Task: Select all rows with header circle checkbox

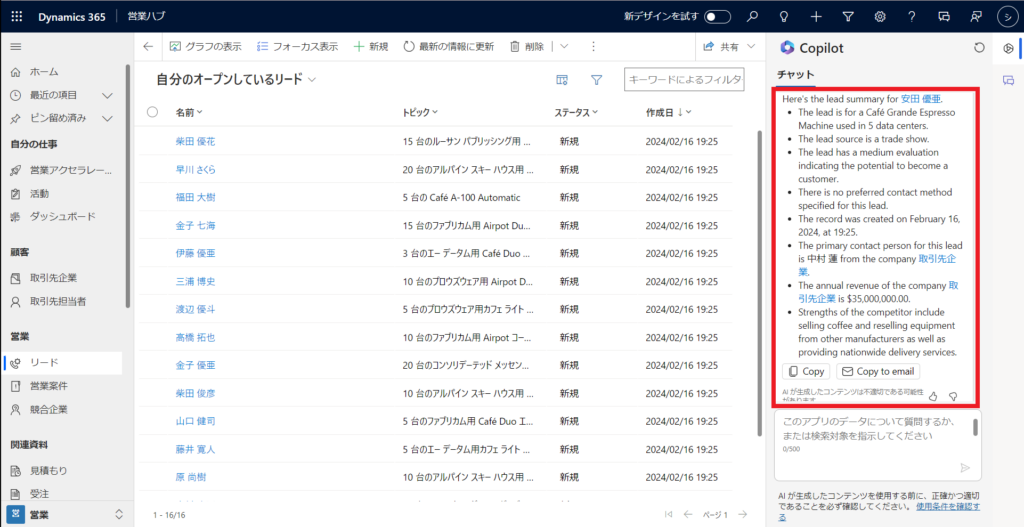Action: [x=153, y=112]
